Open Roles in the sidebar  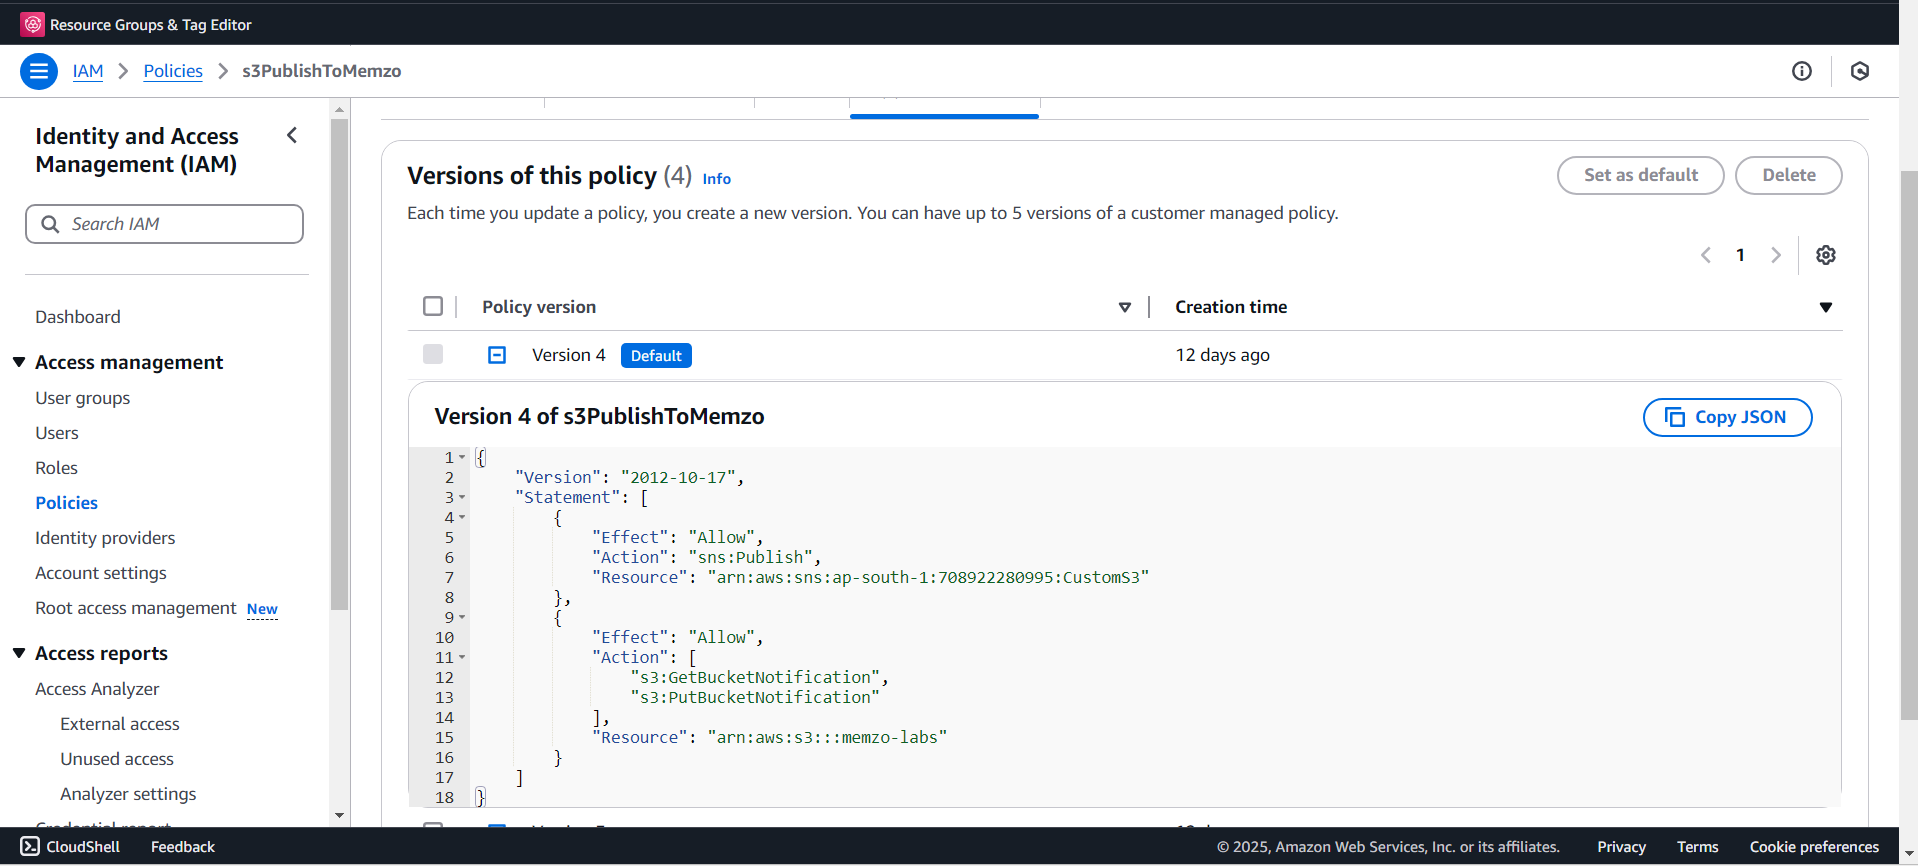56,468
